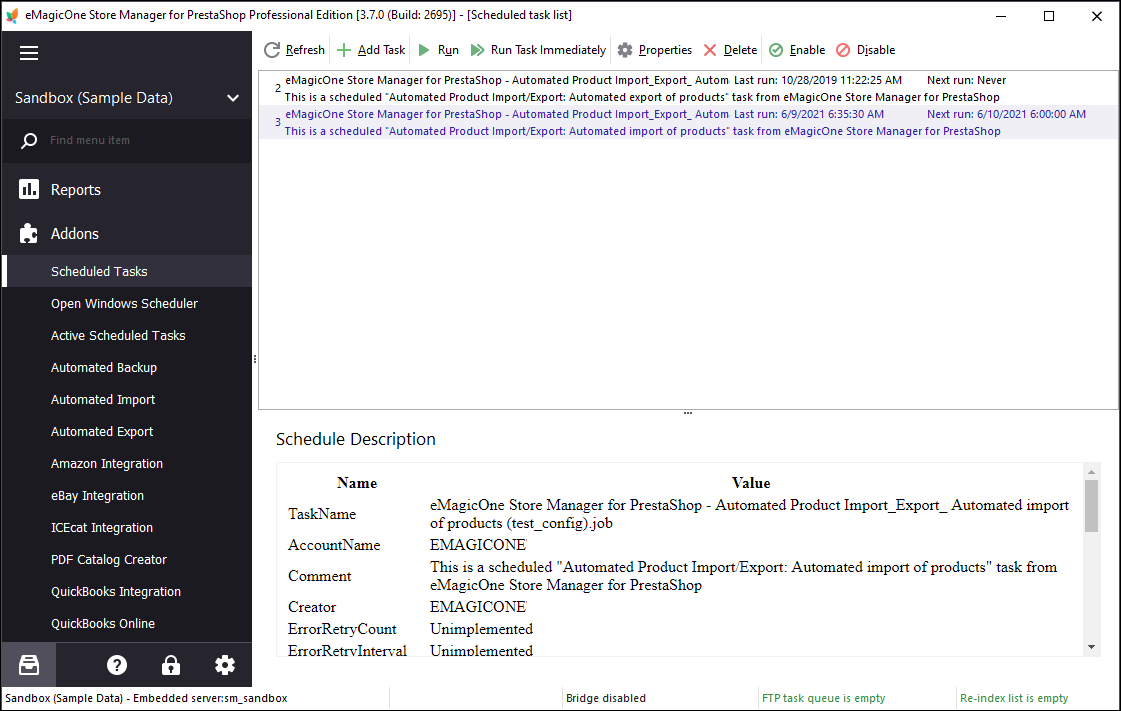Click the Add Task plus icon

point(344,50)
